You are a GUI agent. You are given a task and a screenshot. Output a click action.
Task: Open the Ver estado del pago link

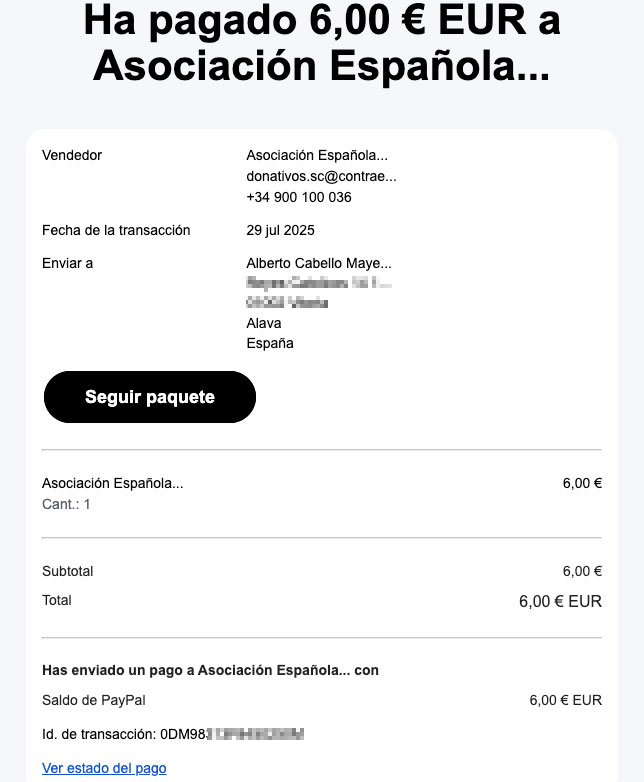pos(104,768)
